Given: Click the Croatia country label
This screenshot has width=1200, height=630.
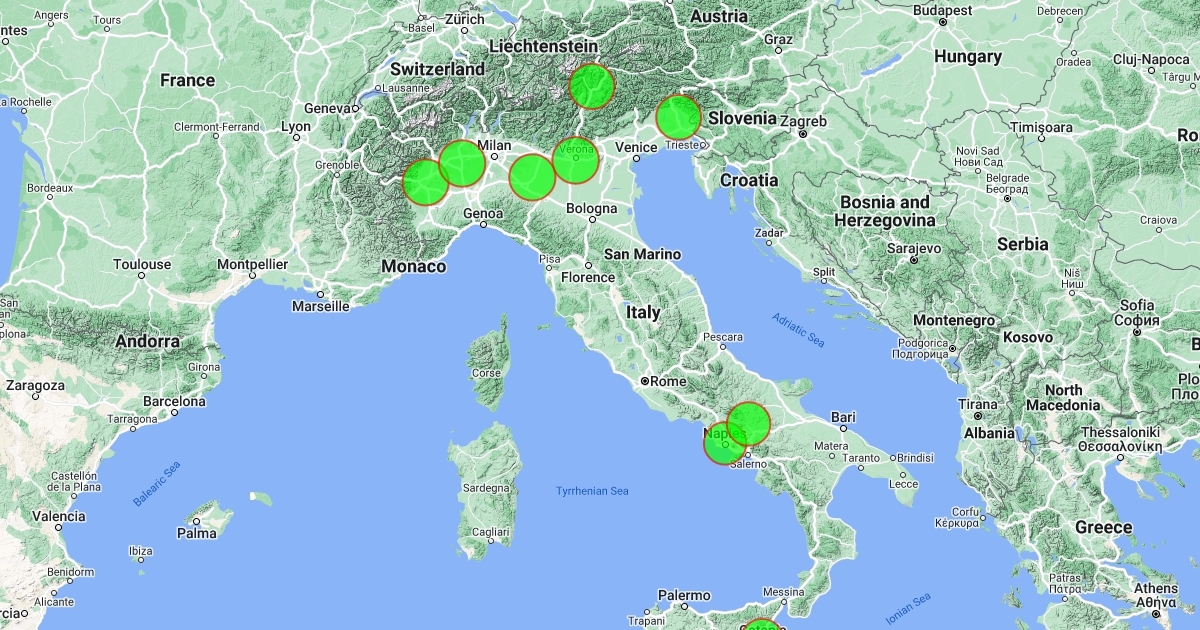Looking at the screenshot, I should pyautogui.click(x=749, y=180).
